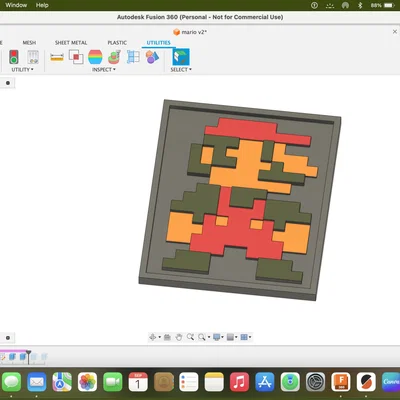This screenshot has width=400, height=400.
Task: Expand the Orbit type dropdown arrow
Action: 159,337
